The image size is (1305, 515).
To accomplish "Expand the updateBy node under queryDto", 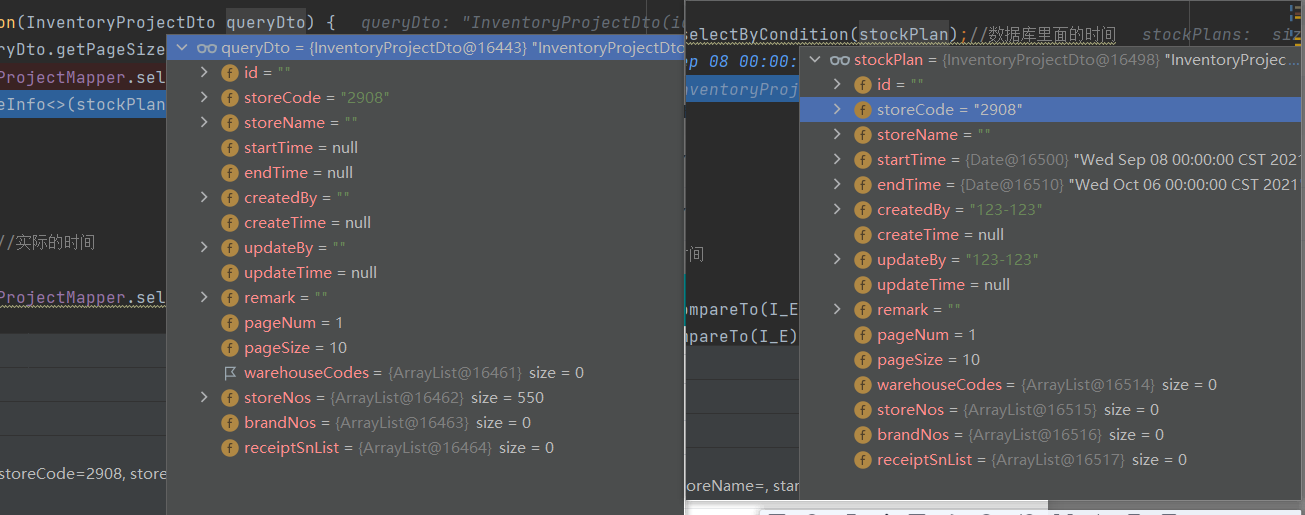I will click(205, 248).
